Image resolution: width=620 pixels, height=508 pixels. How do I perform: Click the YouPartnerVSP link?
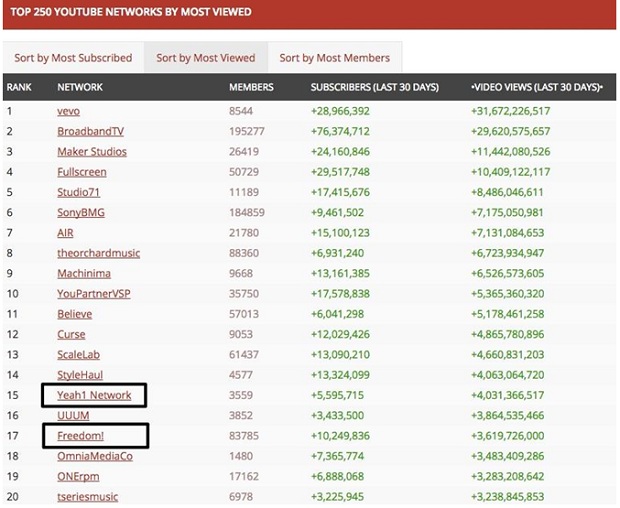pos(94,294)
